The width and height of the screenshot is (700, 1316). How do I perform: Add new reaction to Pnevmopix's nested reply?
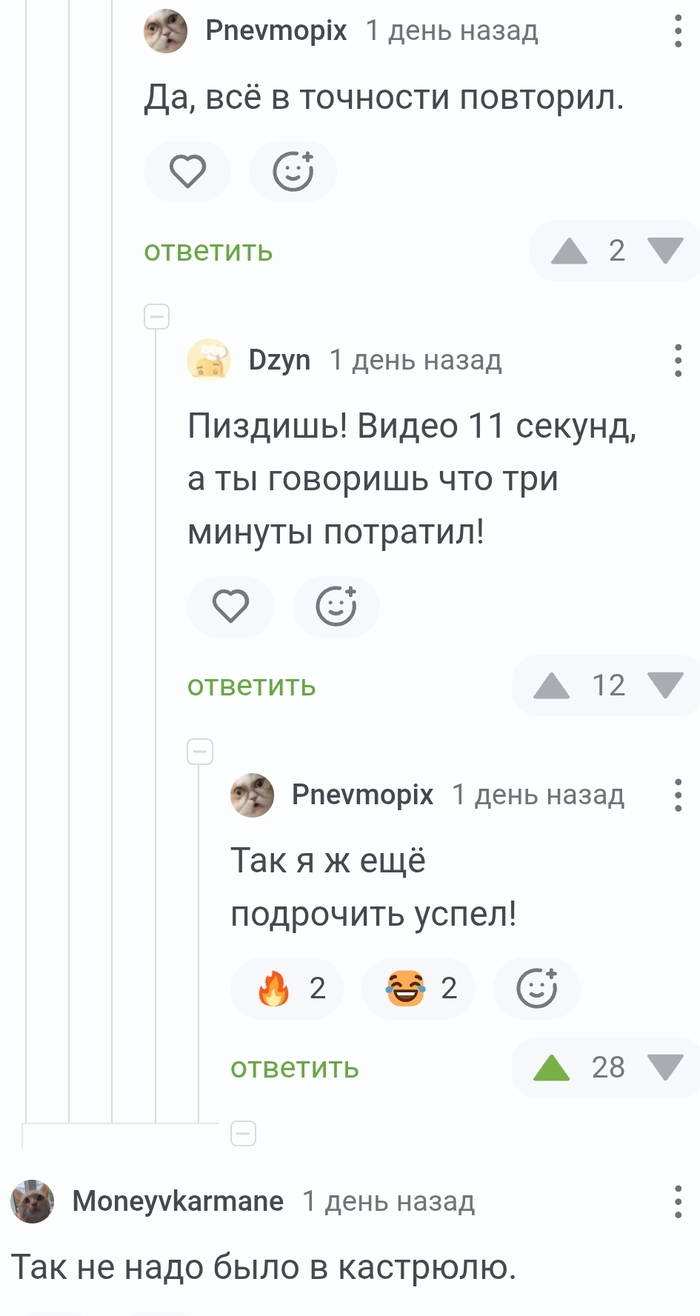click(537, 989)
